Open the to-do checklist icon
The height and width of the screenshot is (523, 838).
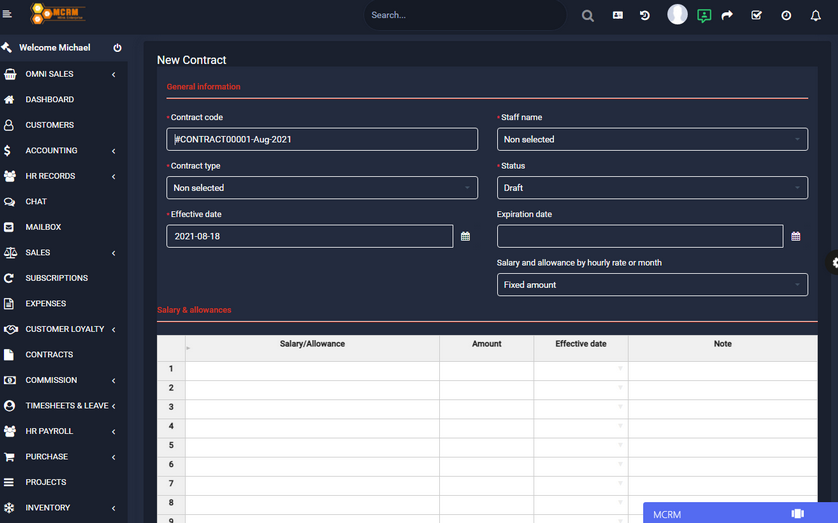[756, 15]
